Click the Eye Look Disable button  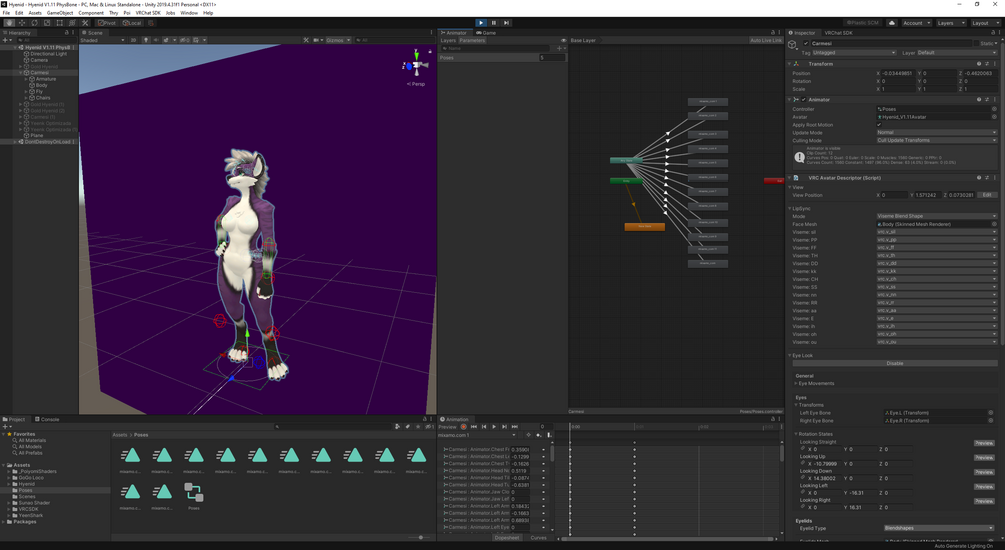pos(895,363)
